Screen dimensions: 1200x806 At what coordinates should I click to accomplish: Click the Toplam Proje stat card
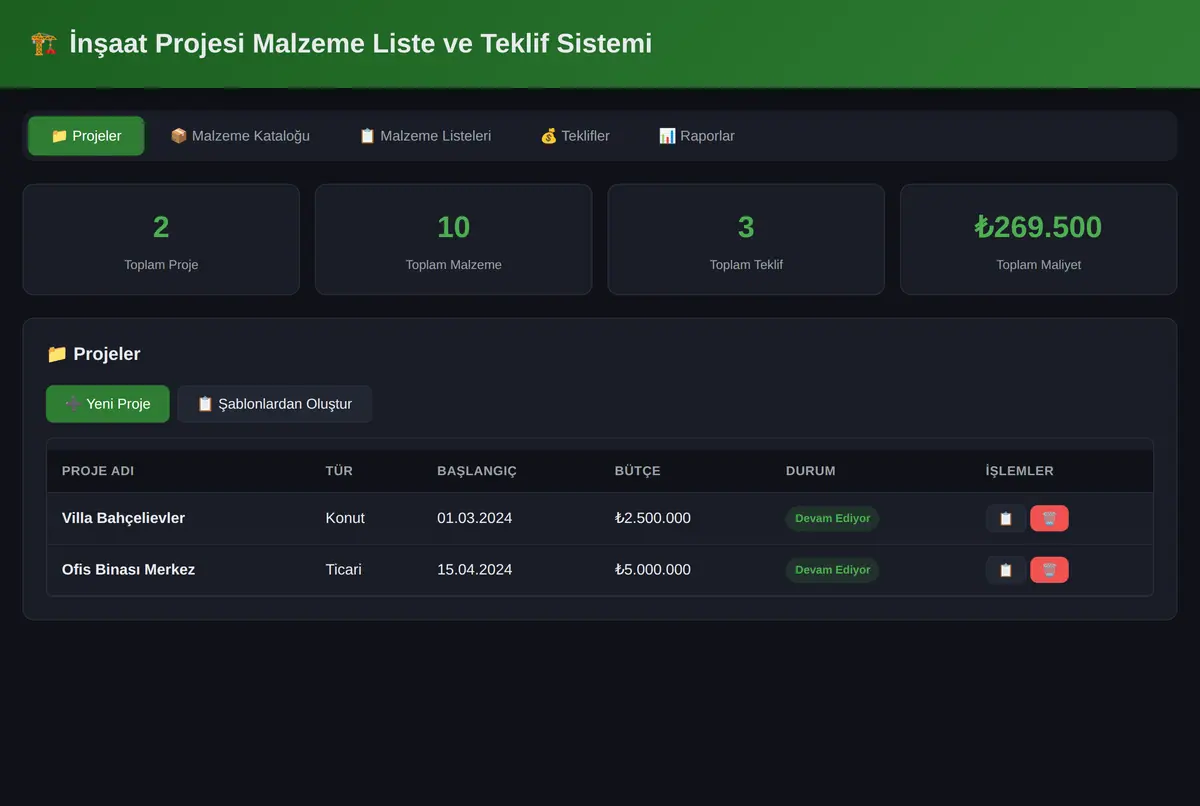161,239
